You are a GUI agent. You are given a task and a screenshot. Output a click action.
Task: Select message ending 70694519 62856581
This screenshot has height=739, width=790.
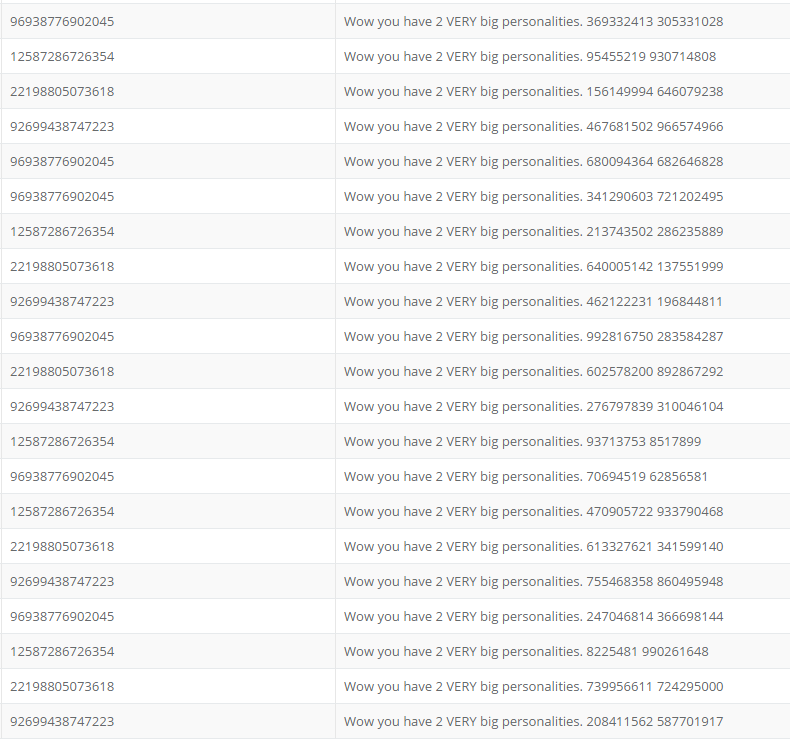[x=526, y=477]
